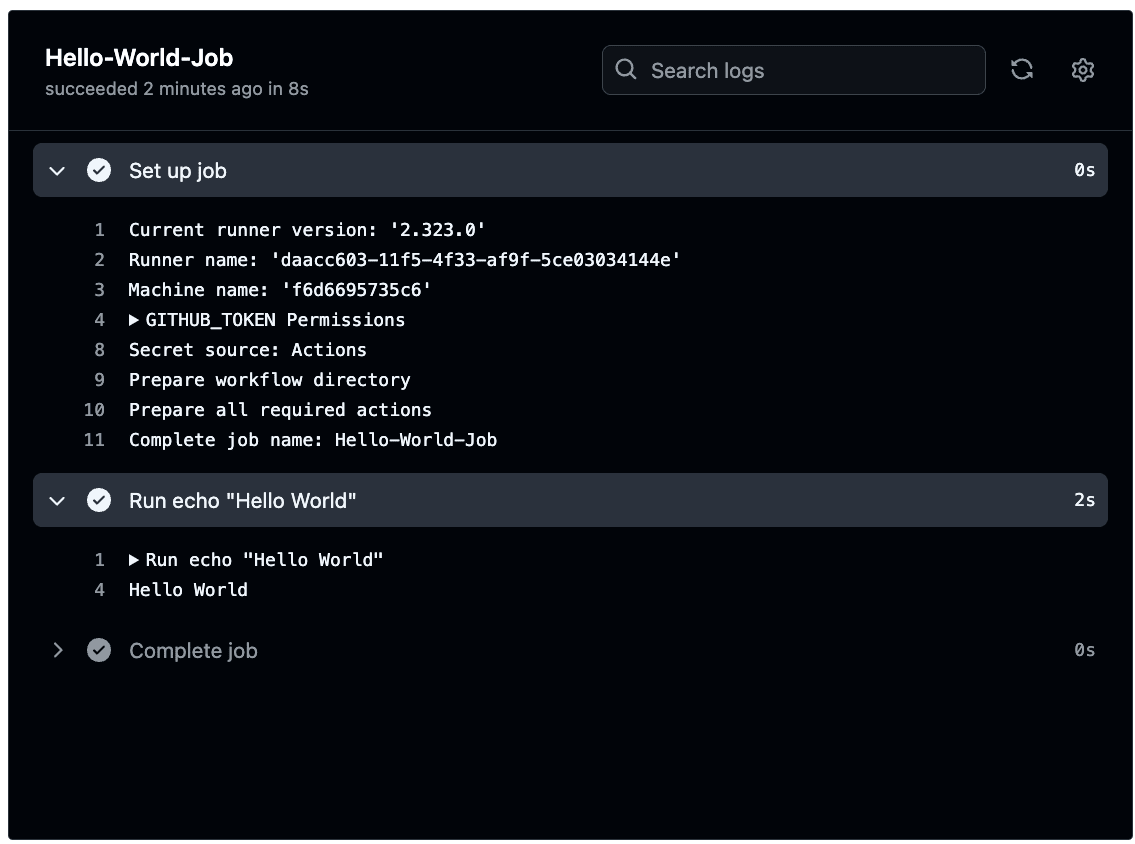Click the Set up job step title
The width and height of the screenshot is (1135, 844).
178,171
